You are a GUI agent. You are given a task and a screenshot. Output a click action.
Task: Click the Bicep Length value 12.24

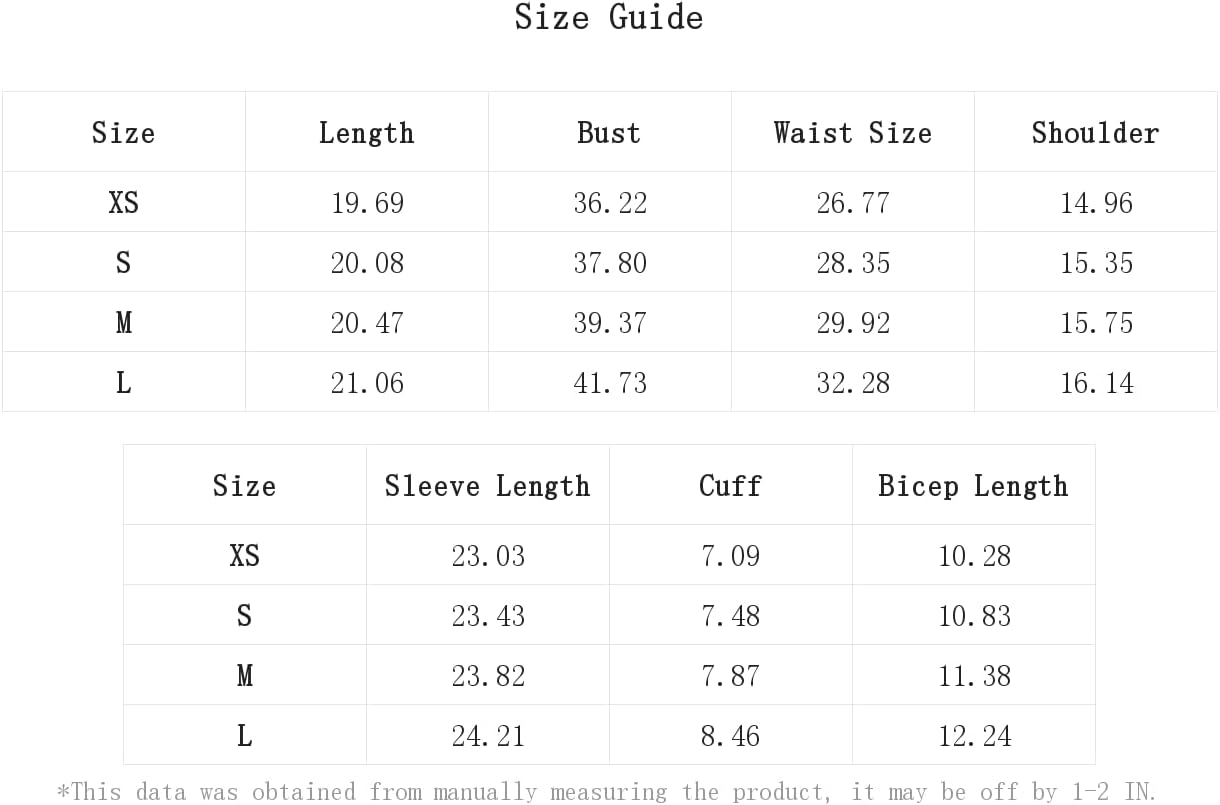click(975, 736)
